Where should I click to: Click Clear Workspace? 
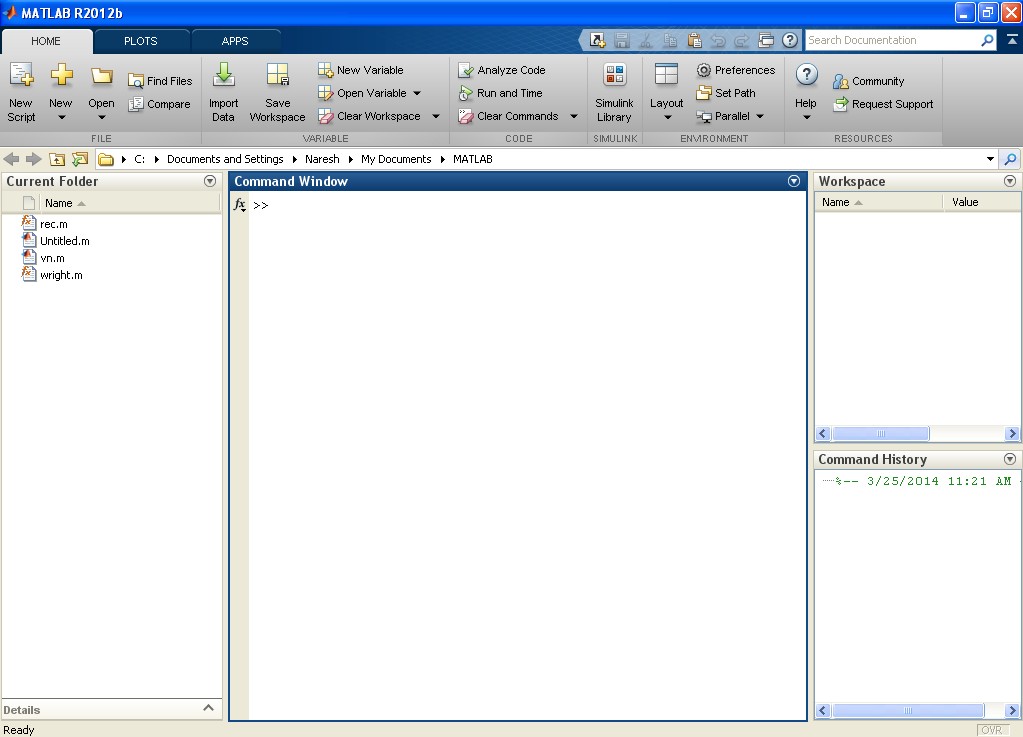click(369, 116)
